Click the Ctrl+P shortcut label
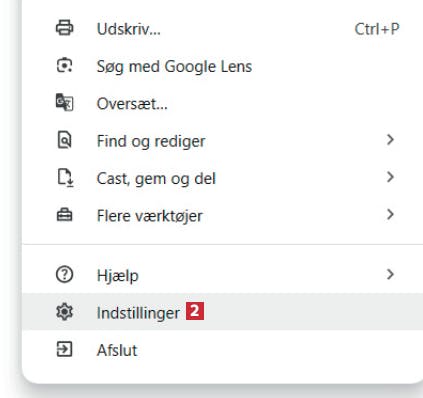This screenshot has width=423, height=398. point(377,29)
